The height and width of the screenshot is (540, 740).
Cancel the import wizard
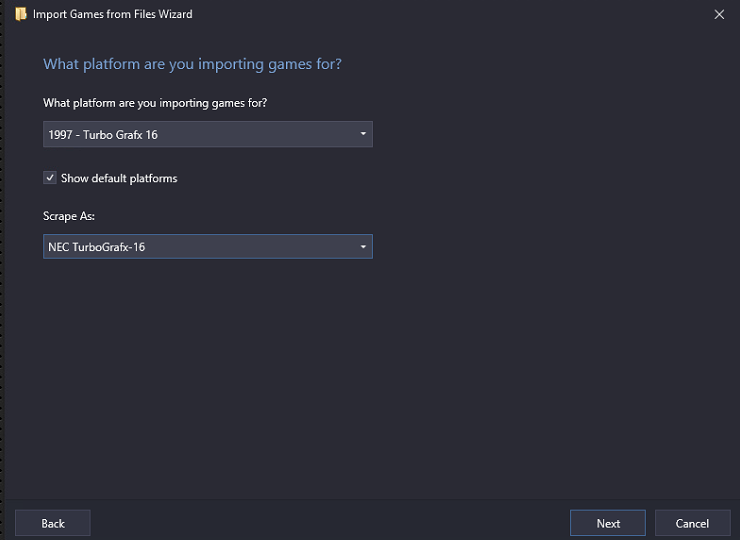[692, 523]
